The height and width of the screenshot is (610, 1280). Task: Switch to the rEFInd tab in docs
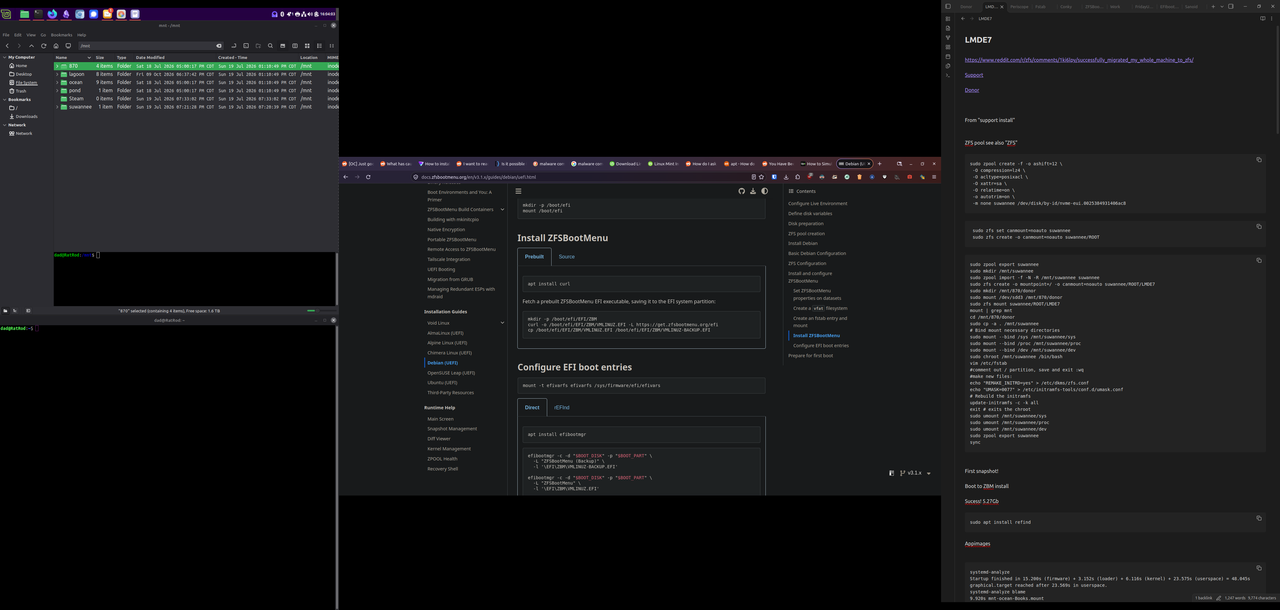coord(562,407)
